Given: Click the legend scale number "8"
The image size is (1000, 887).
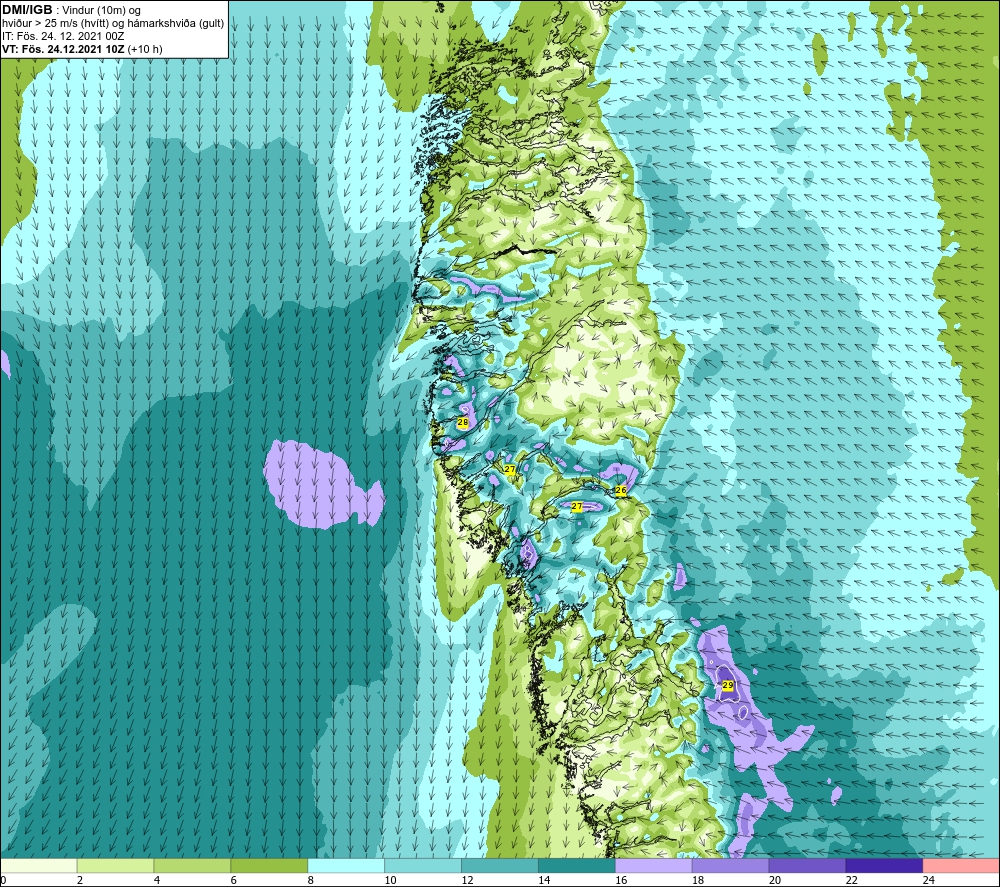Looking at the screenshot, I should click(x=311, y=880).
